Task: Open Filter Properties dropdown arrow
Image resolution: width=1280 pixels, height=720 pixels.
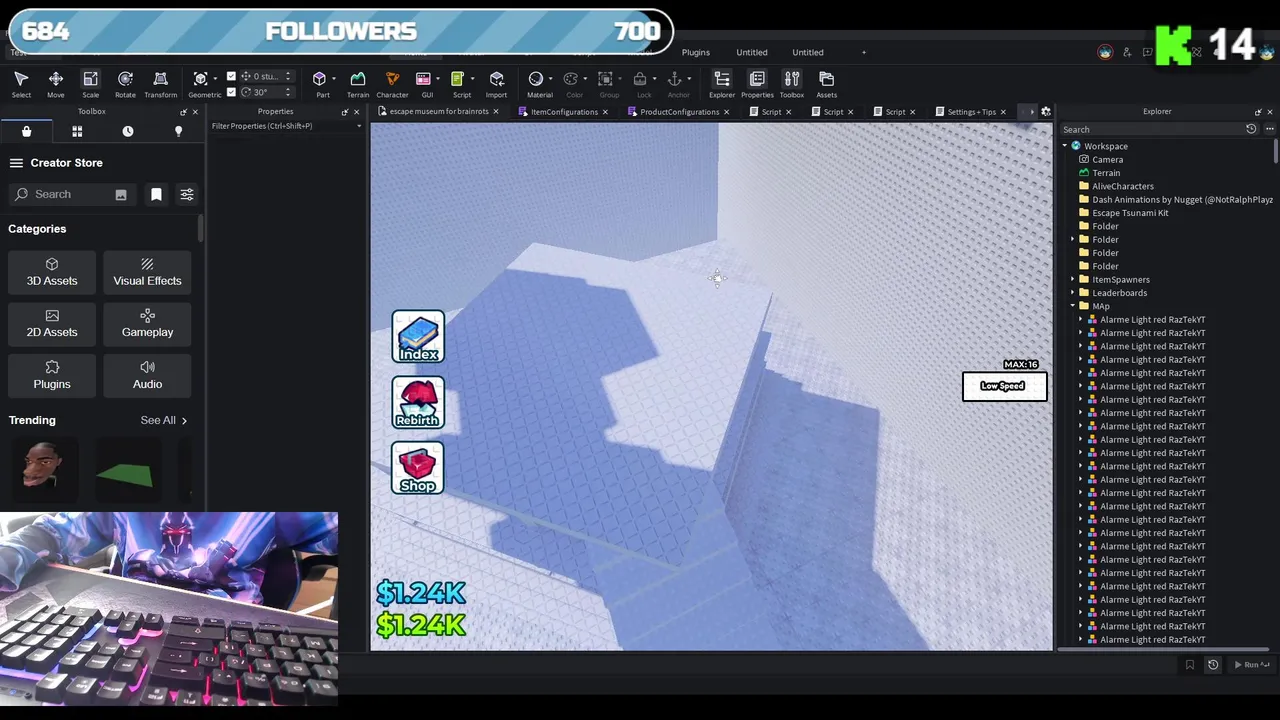Action: tap(359, 126)
